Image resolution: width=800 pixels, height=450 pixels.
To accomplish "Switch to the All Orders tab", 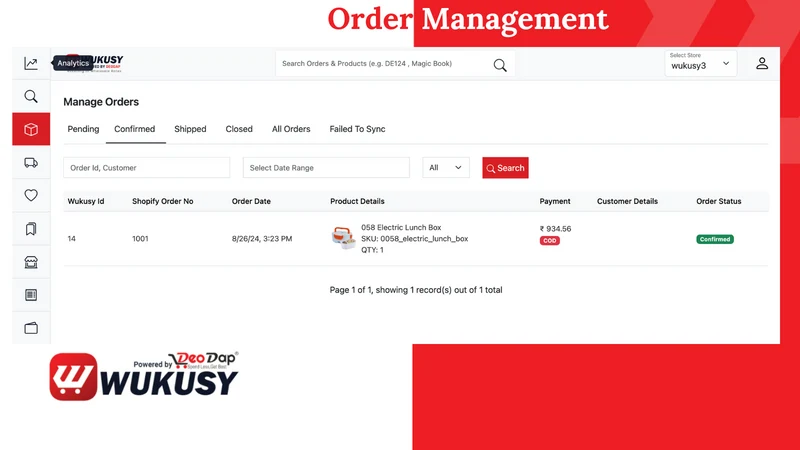I will 291,129.
